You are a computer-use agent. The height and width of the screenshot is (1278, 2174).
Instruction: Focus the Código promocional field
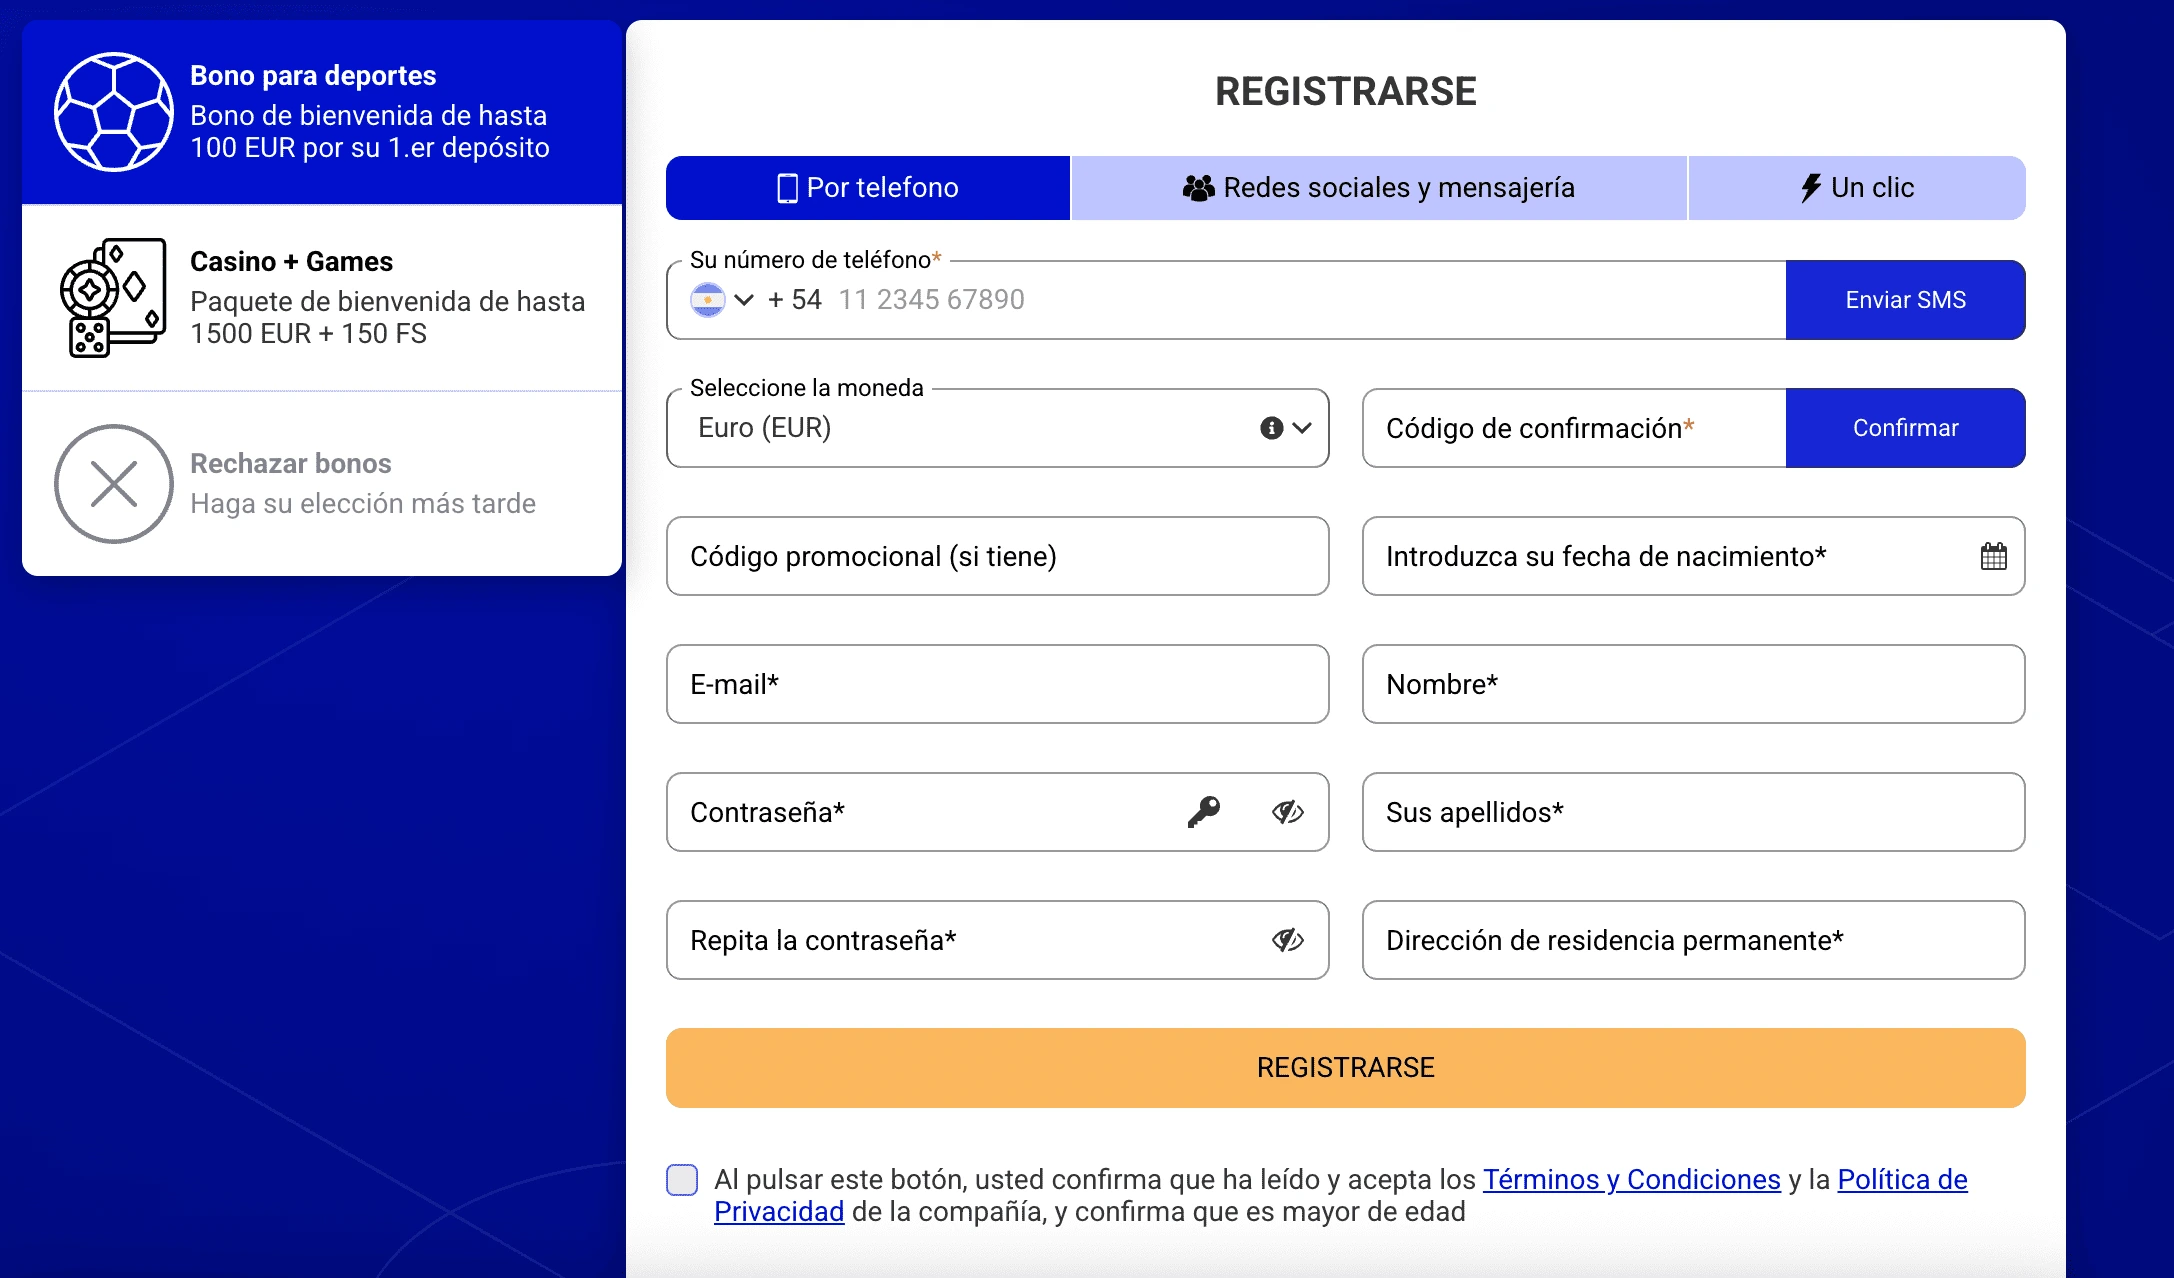[x=997, y=556]
